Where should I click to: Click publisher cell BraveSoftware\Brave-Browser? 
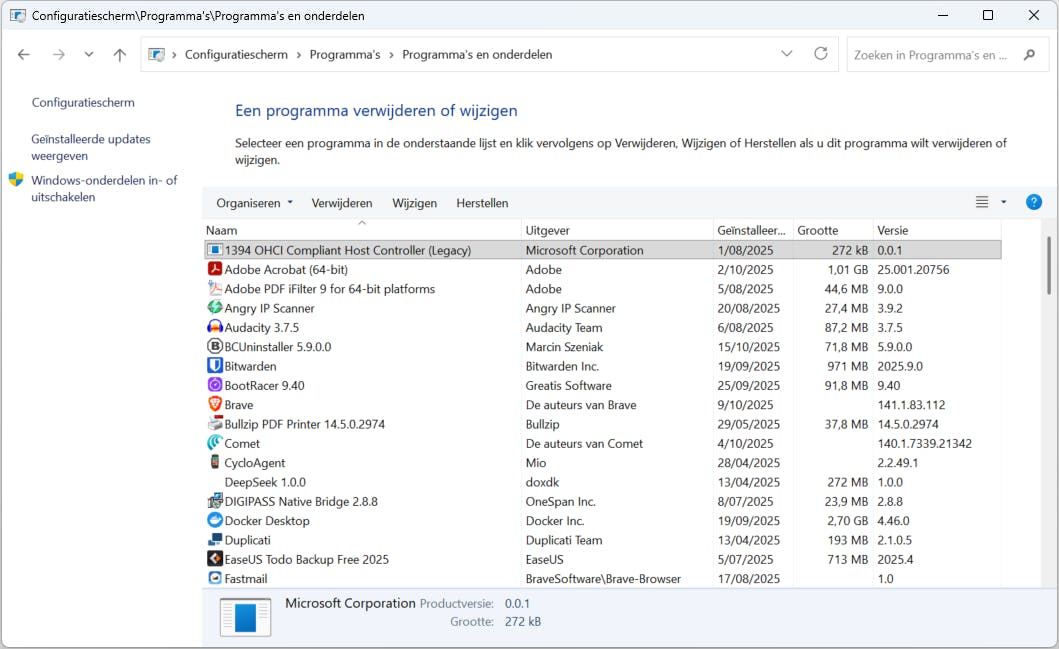pos(603,579)
